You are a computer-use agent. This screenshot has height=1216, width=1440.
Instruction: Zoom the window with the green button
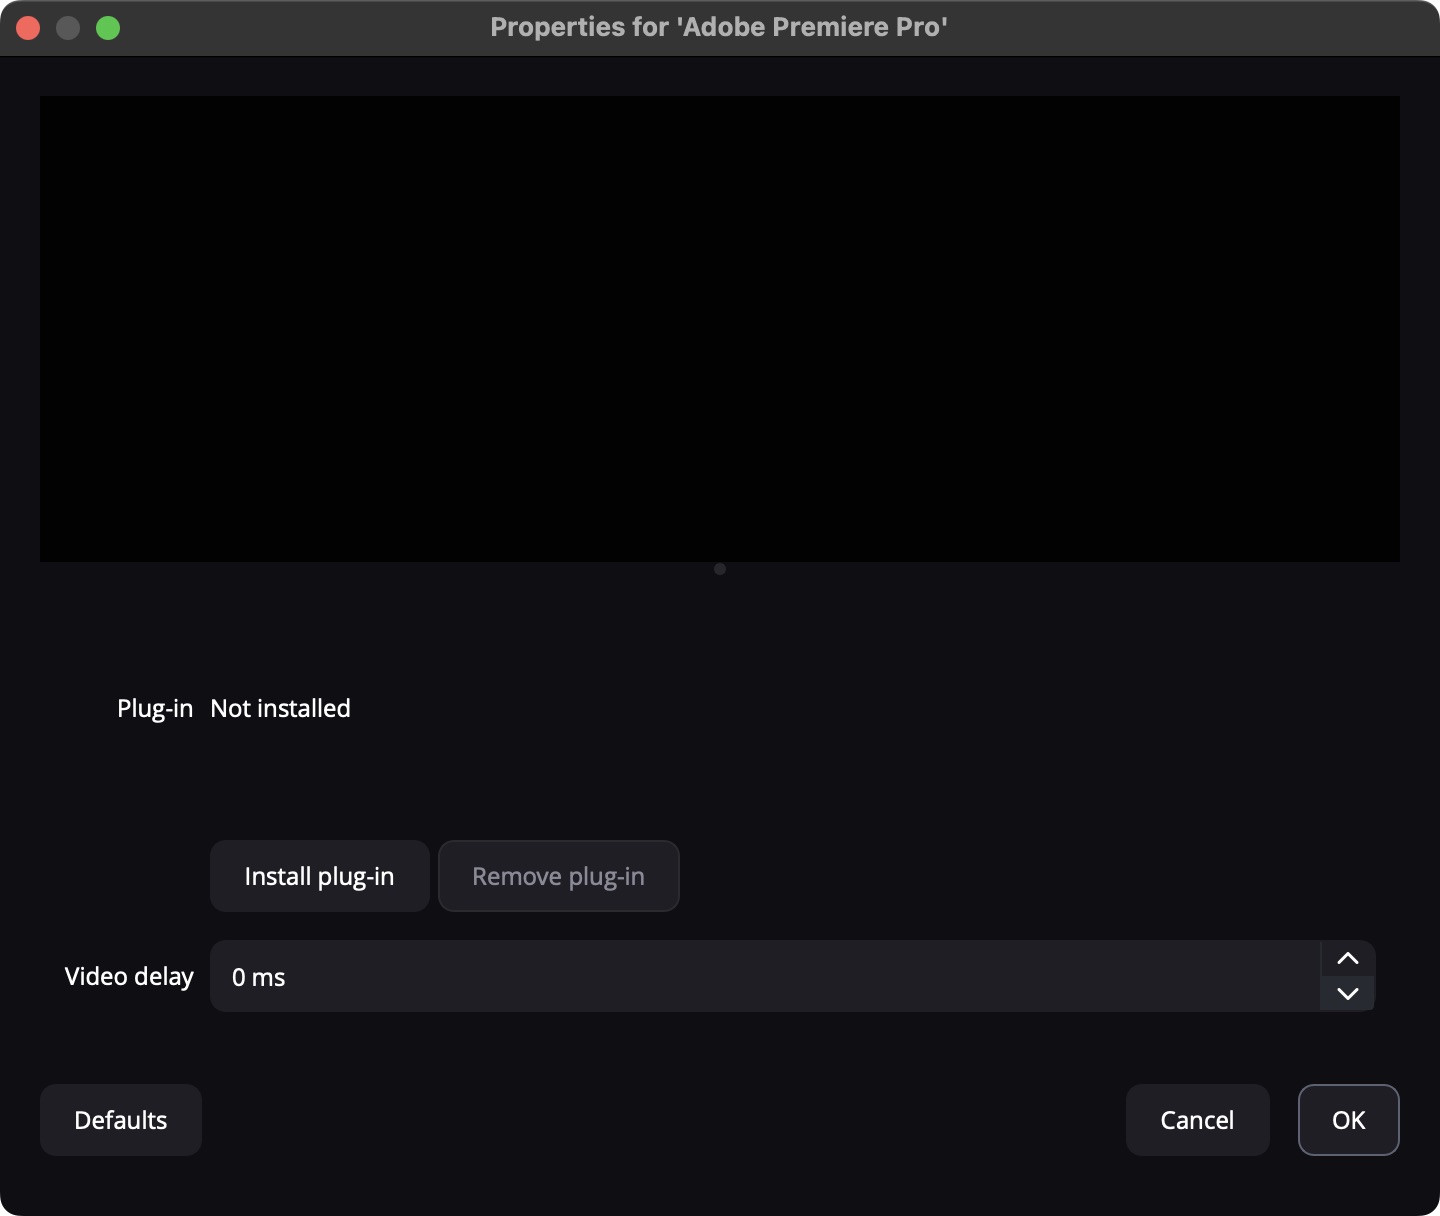(108, 28)
